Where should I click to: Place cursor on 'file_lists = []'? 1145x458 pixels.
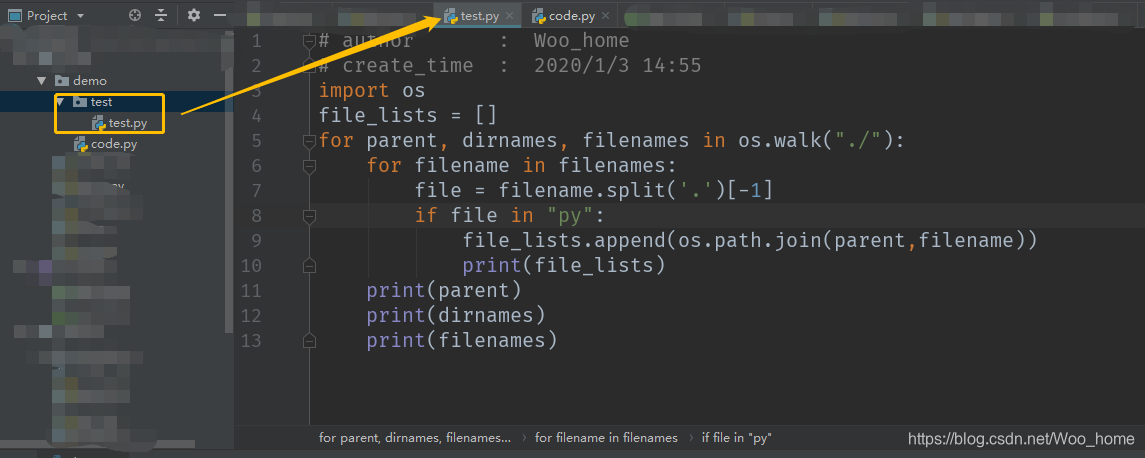click(407, 115)
